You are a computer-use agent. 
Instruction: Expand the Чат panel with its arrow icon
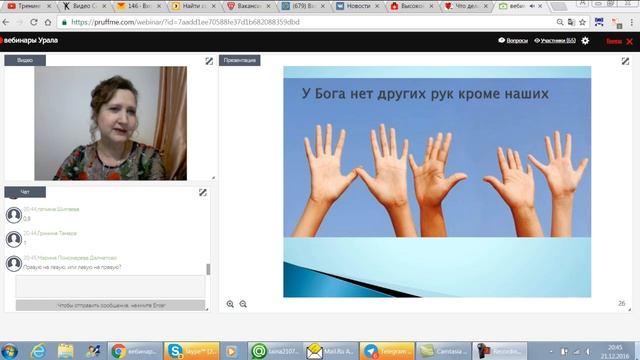202,192
